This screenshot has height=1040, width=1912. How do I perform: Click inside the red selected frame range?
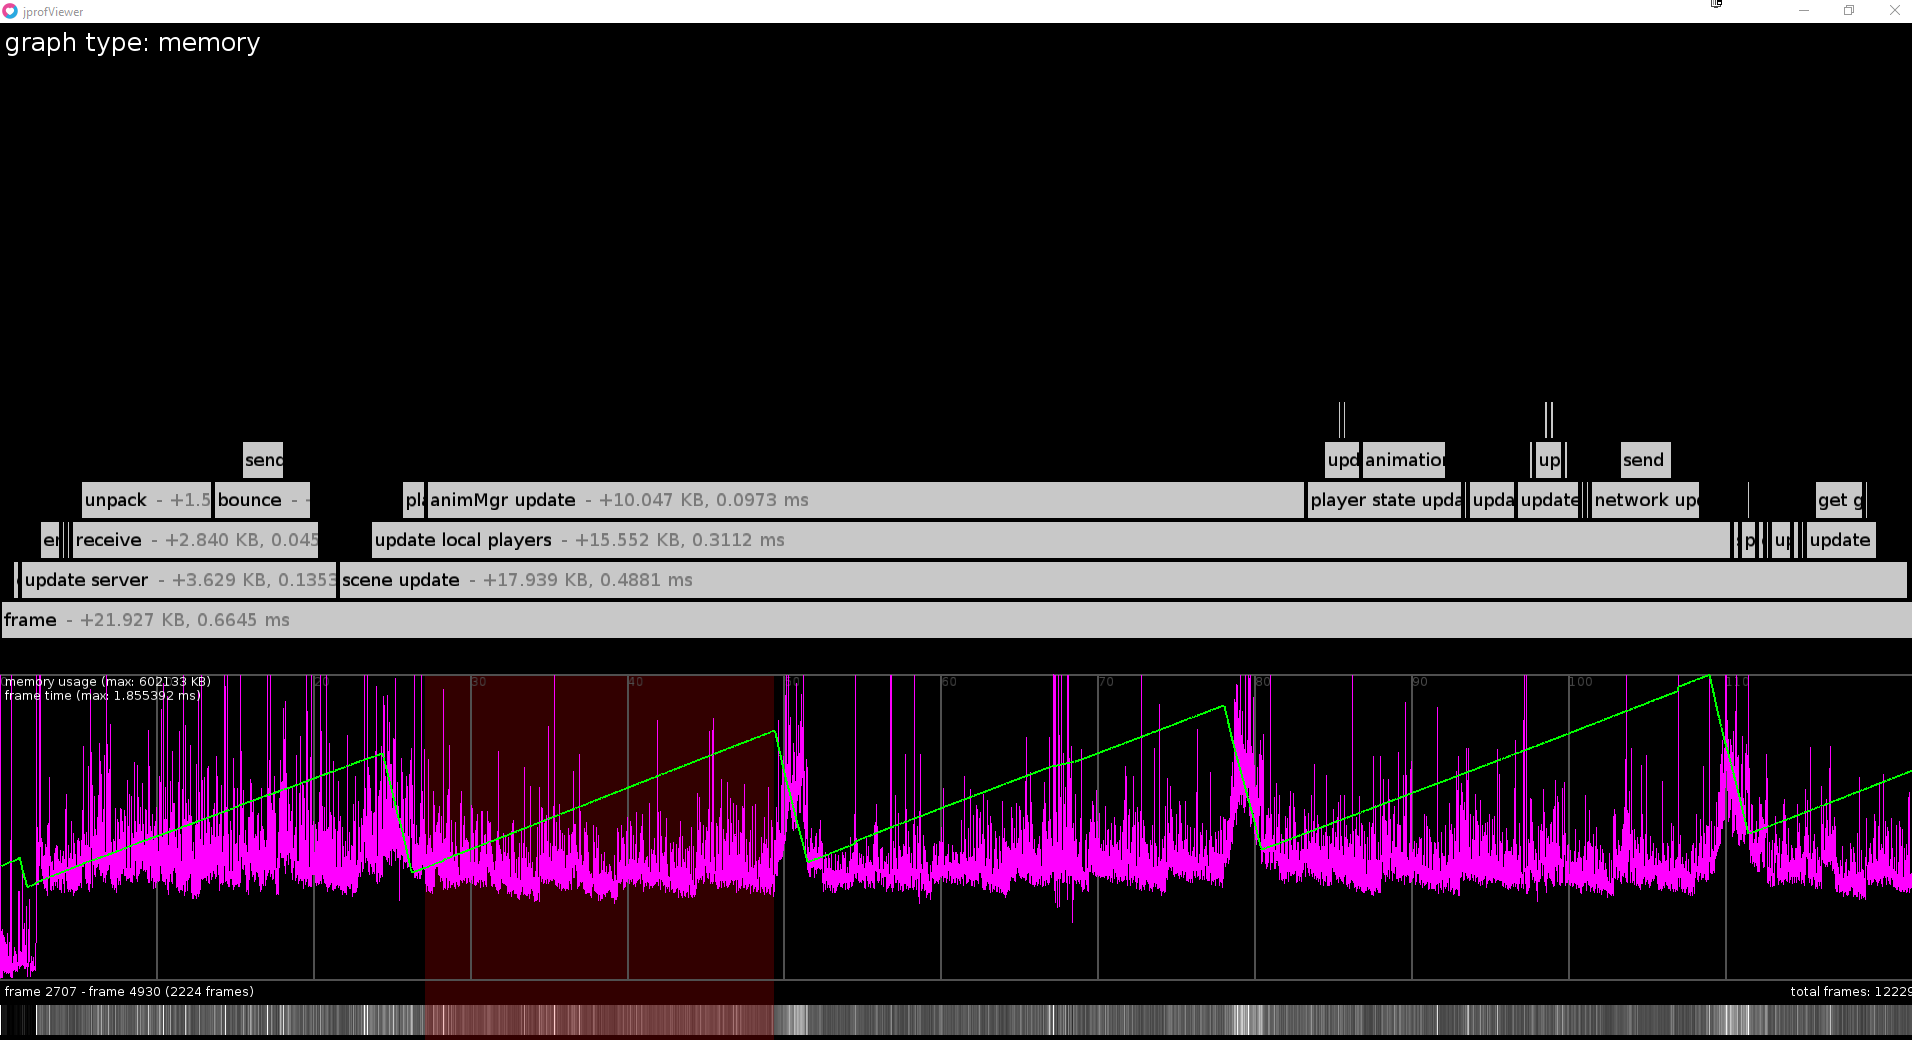click(599, 827)
